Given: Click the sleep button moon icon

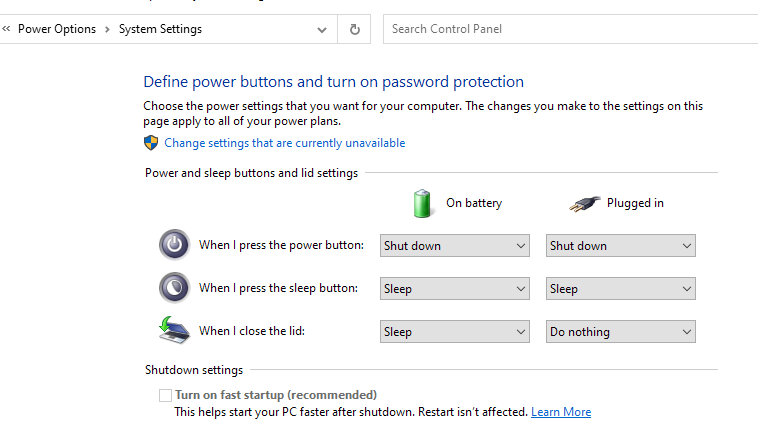Looking at the screenshot, I should (174, 287).
